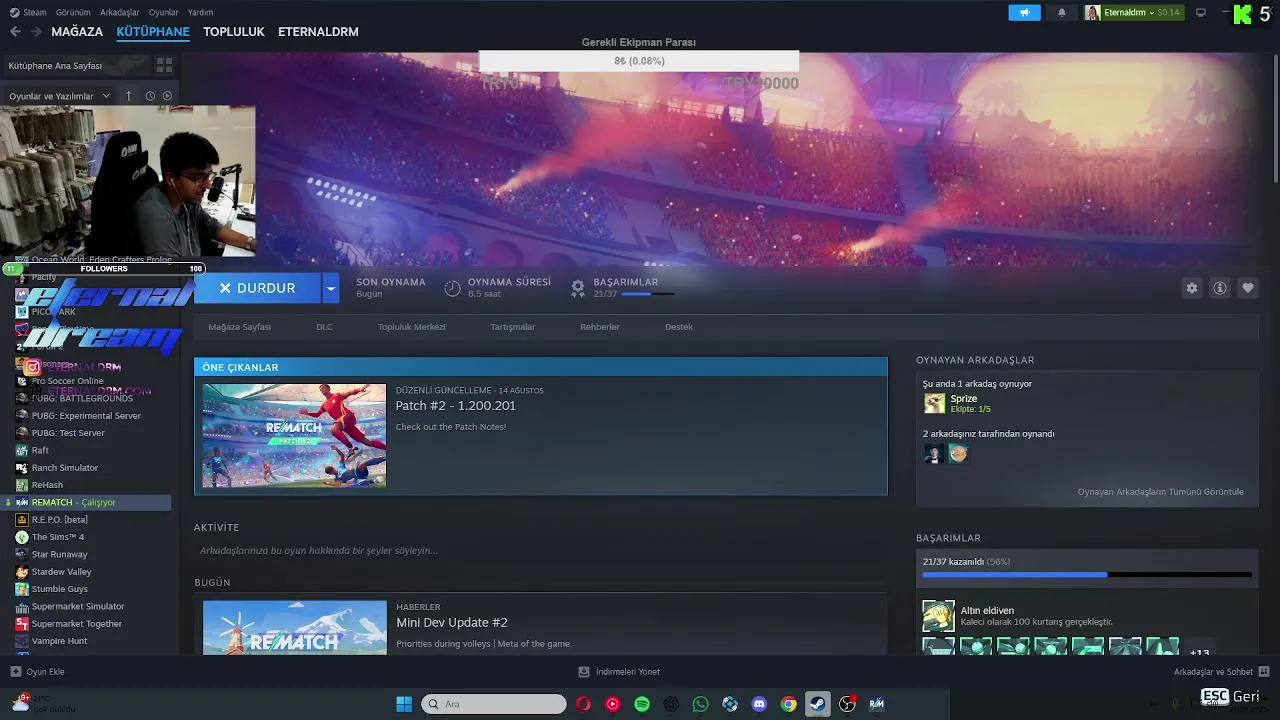Click Kütüphane Ana Sayfası button
Image resolution: width=1280 pixels, height=720 pixels.
pos(77,65)
